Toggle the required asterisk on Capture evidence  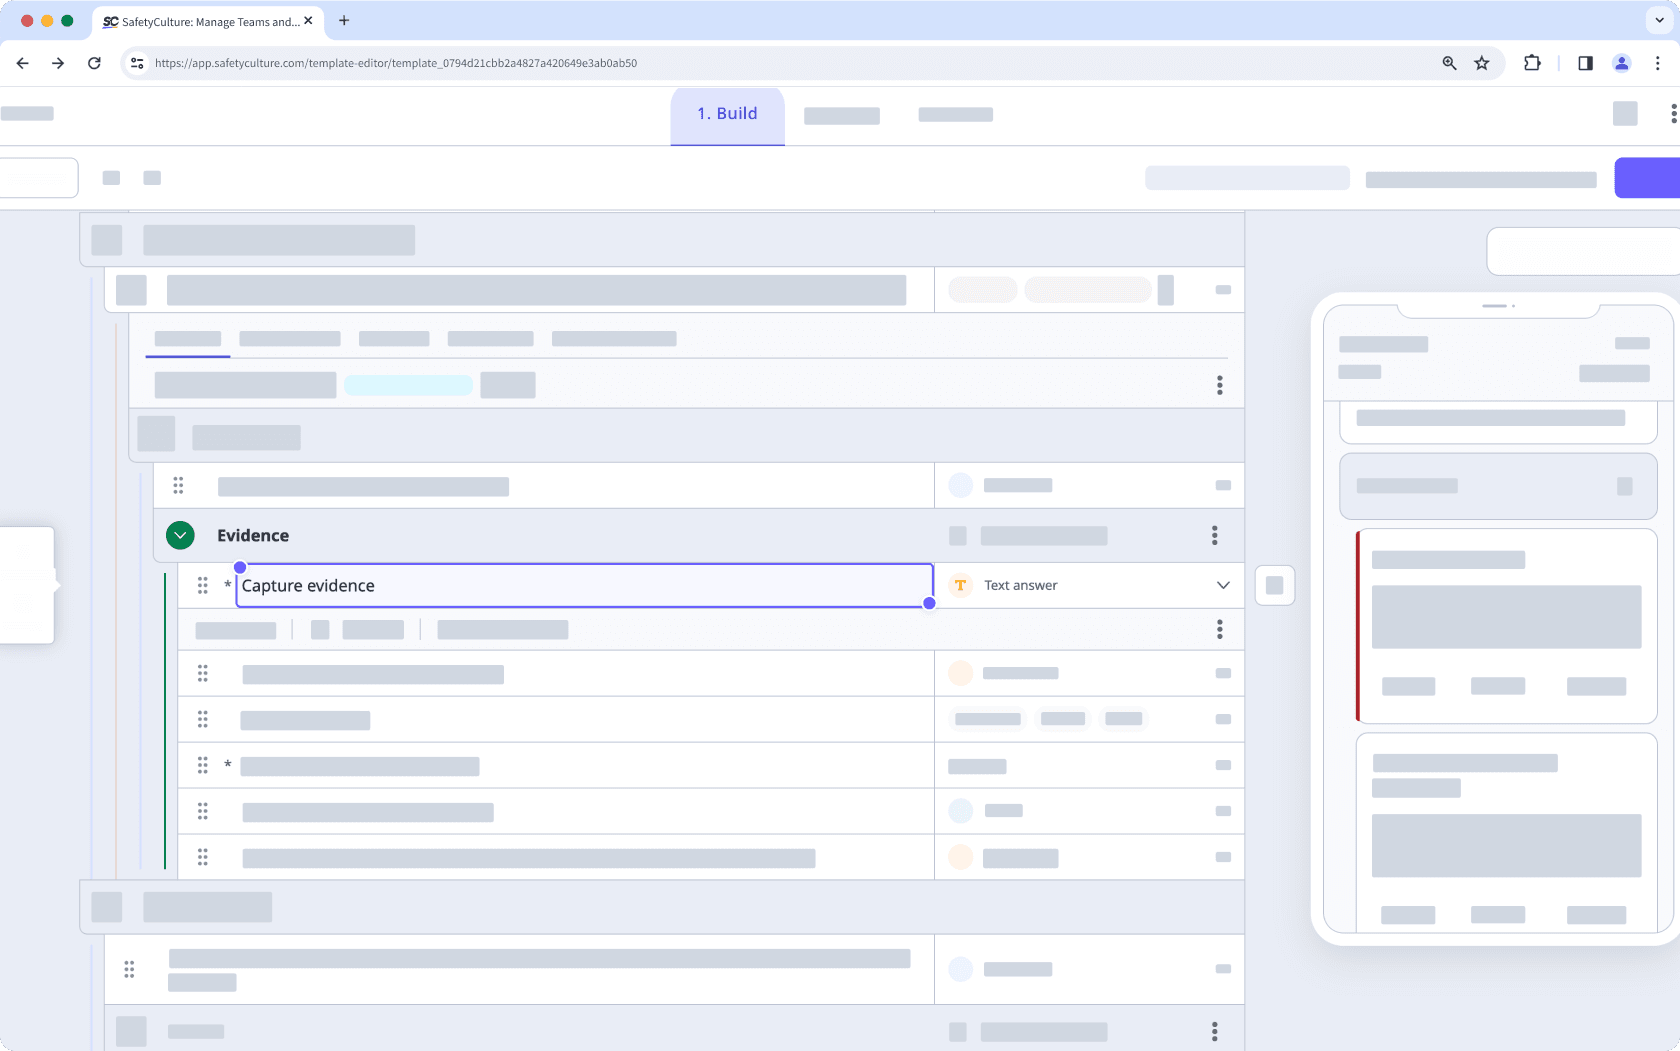click(x=227, y=585)
